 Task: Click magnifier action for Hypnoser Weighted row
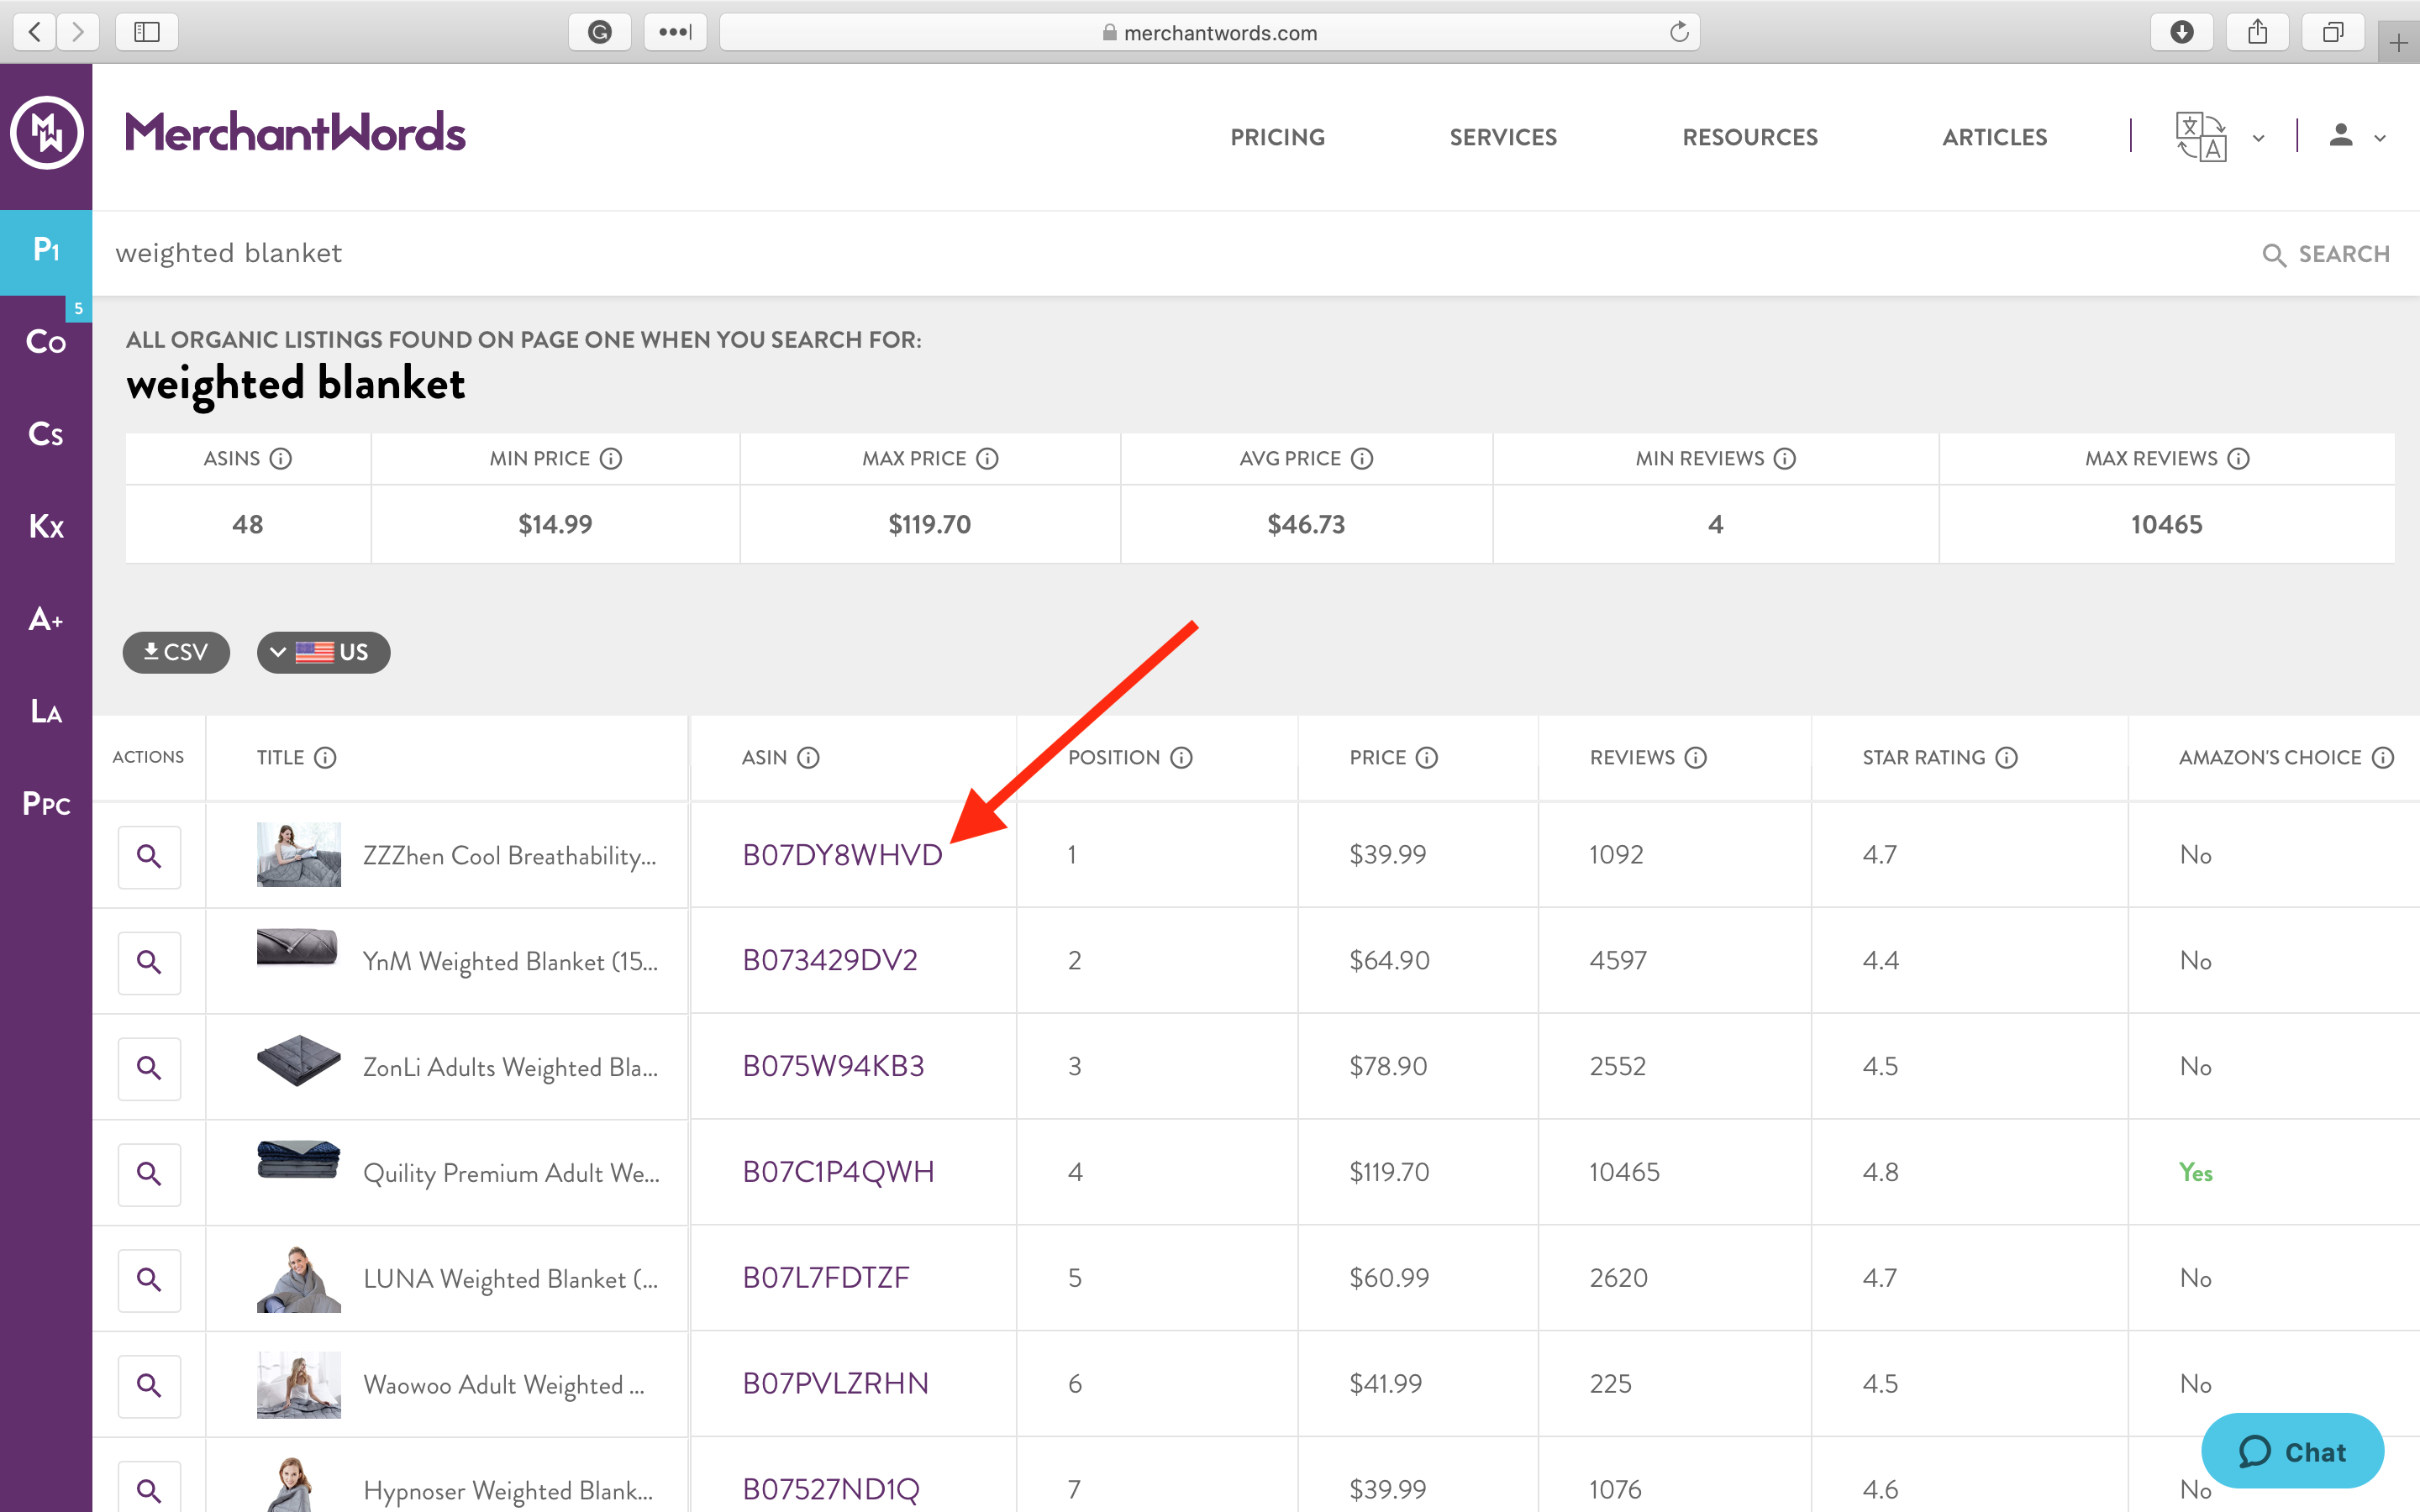pos(149,1488)
